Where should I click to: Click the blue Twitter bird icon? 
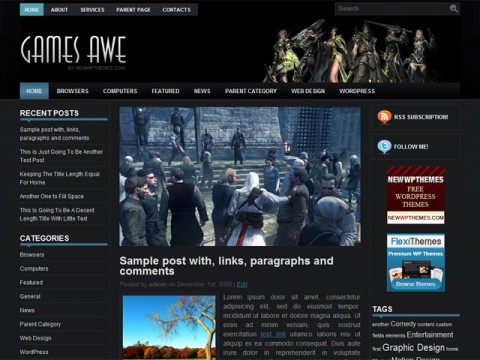pos(384,147)
